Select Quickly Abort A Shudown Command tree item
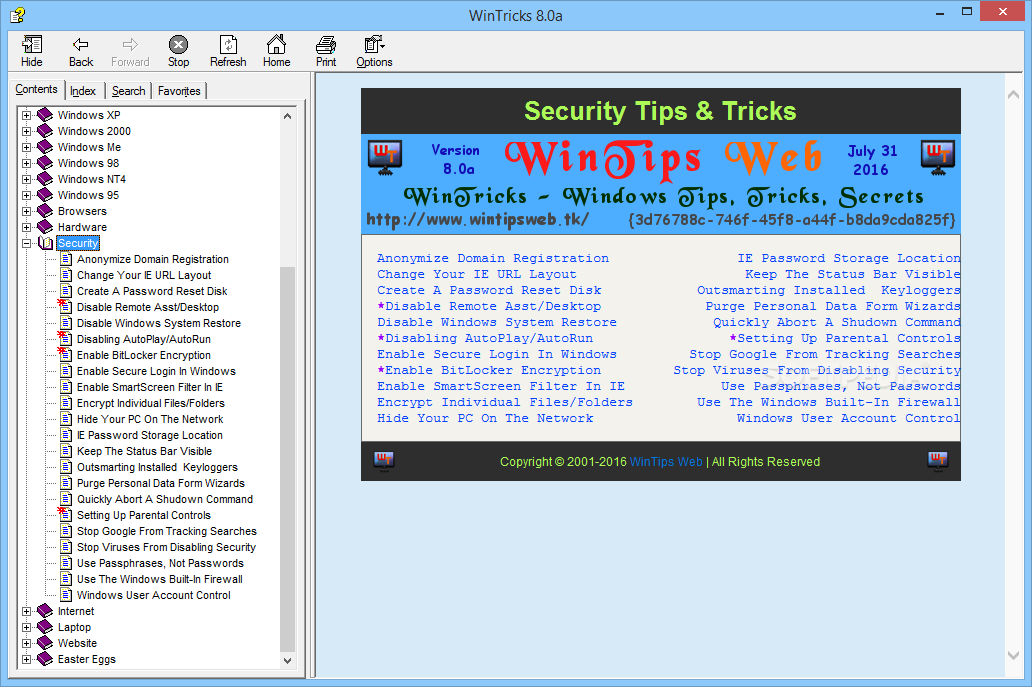The width and height of the screenshot is (1032, 687). 165,499
